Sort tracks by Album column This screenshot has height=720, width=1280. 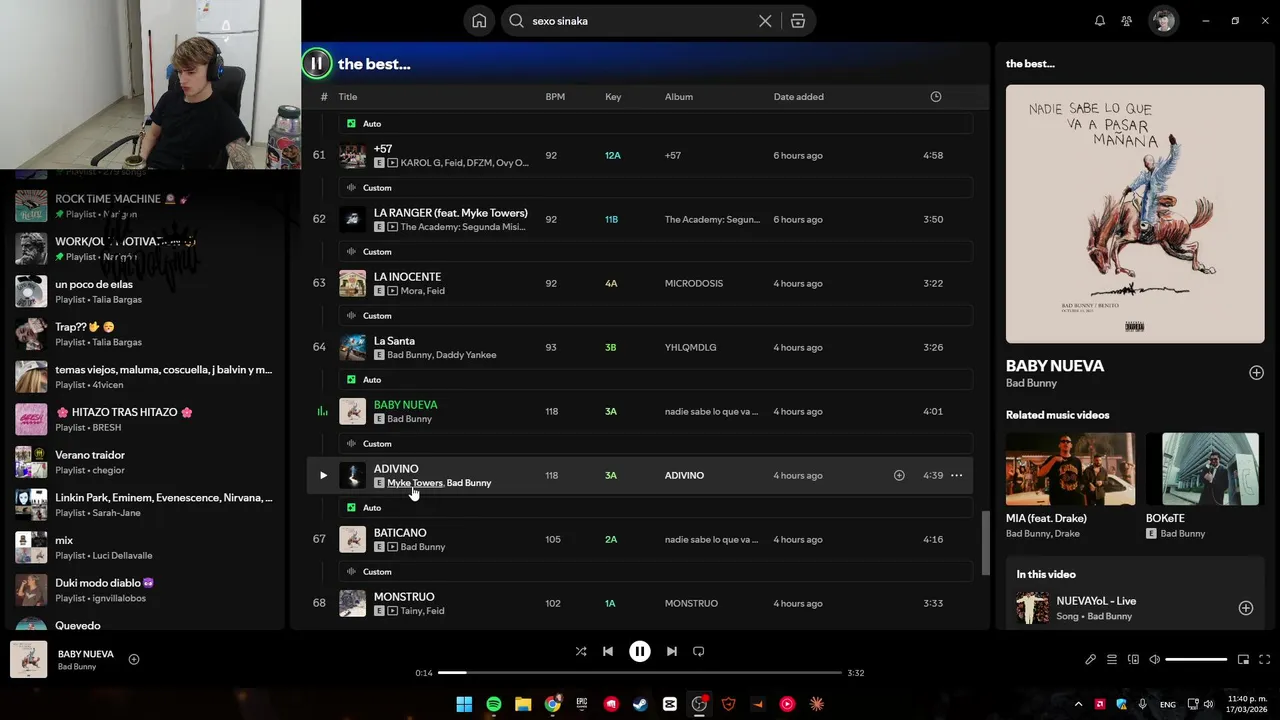[679, 97]
